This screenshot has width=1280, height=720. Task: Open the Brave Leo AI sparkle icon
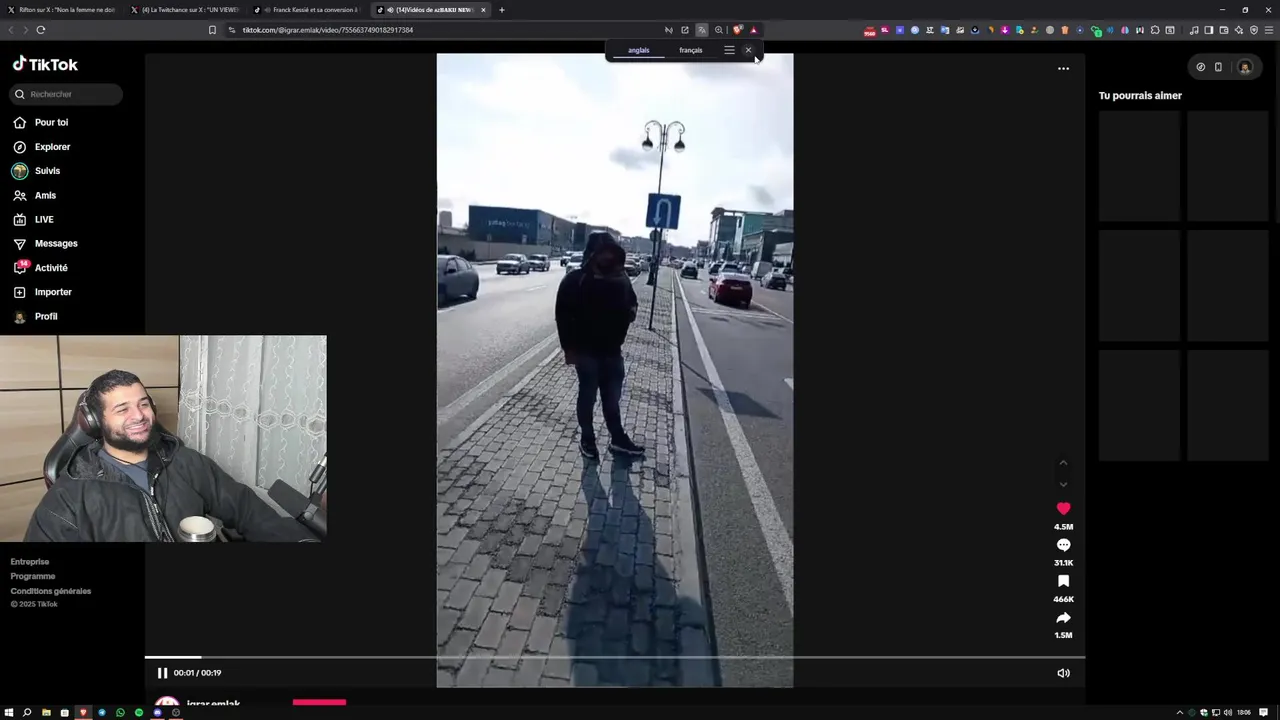[x=1238, y=30]
